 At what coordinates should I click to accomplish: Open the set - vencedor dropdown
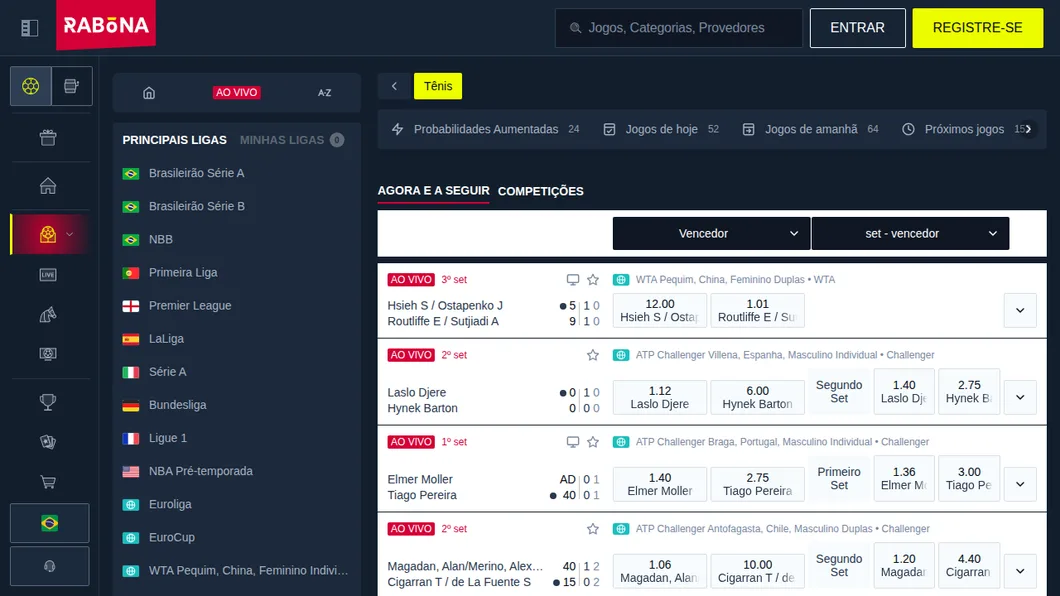coord(910,233)
